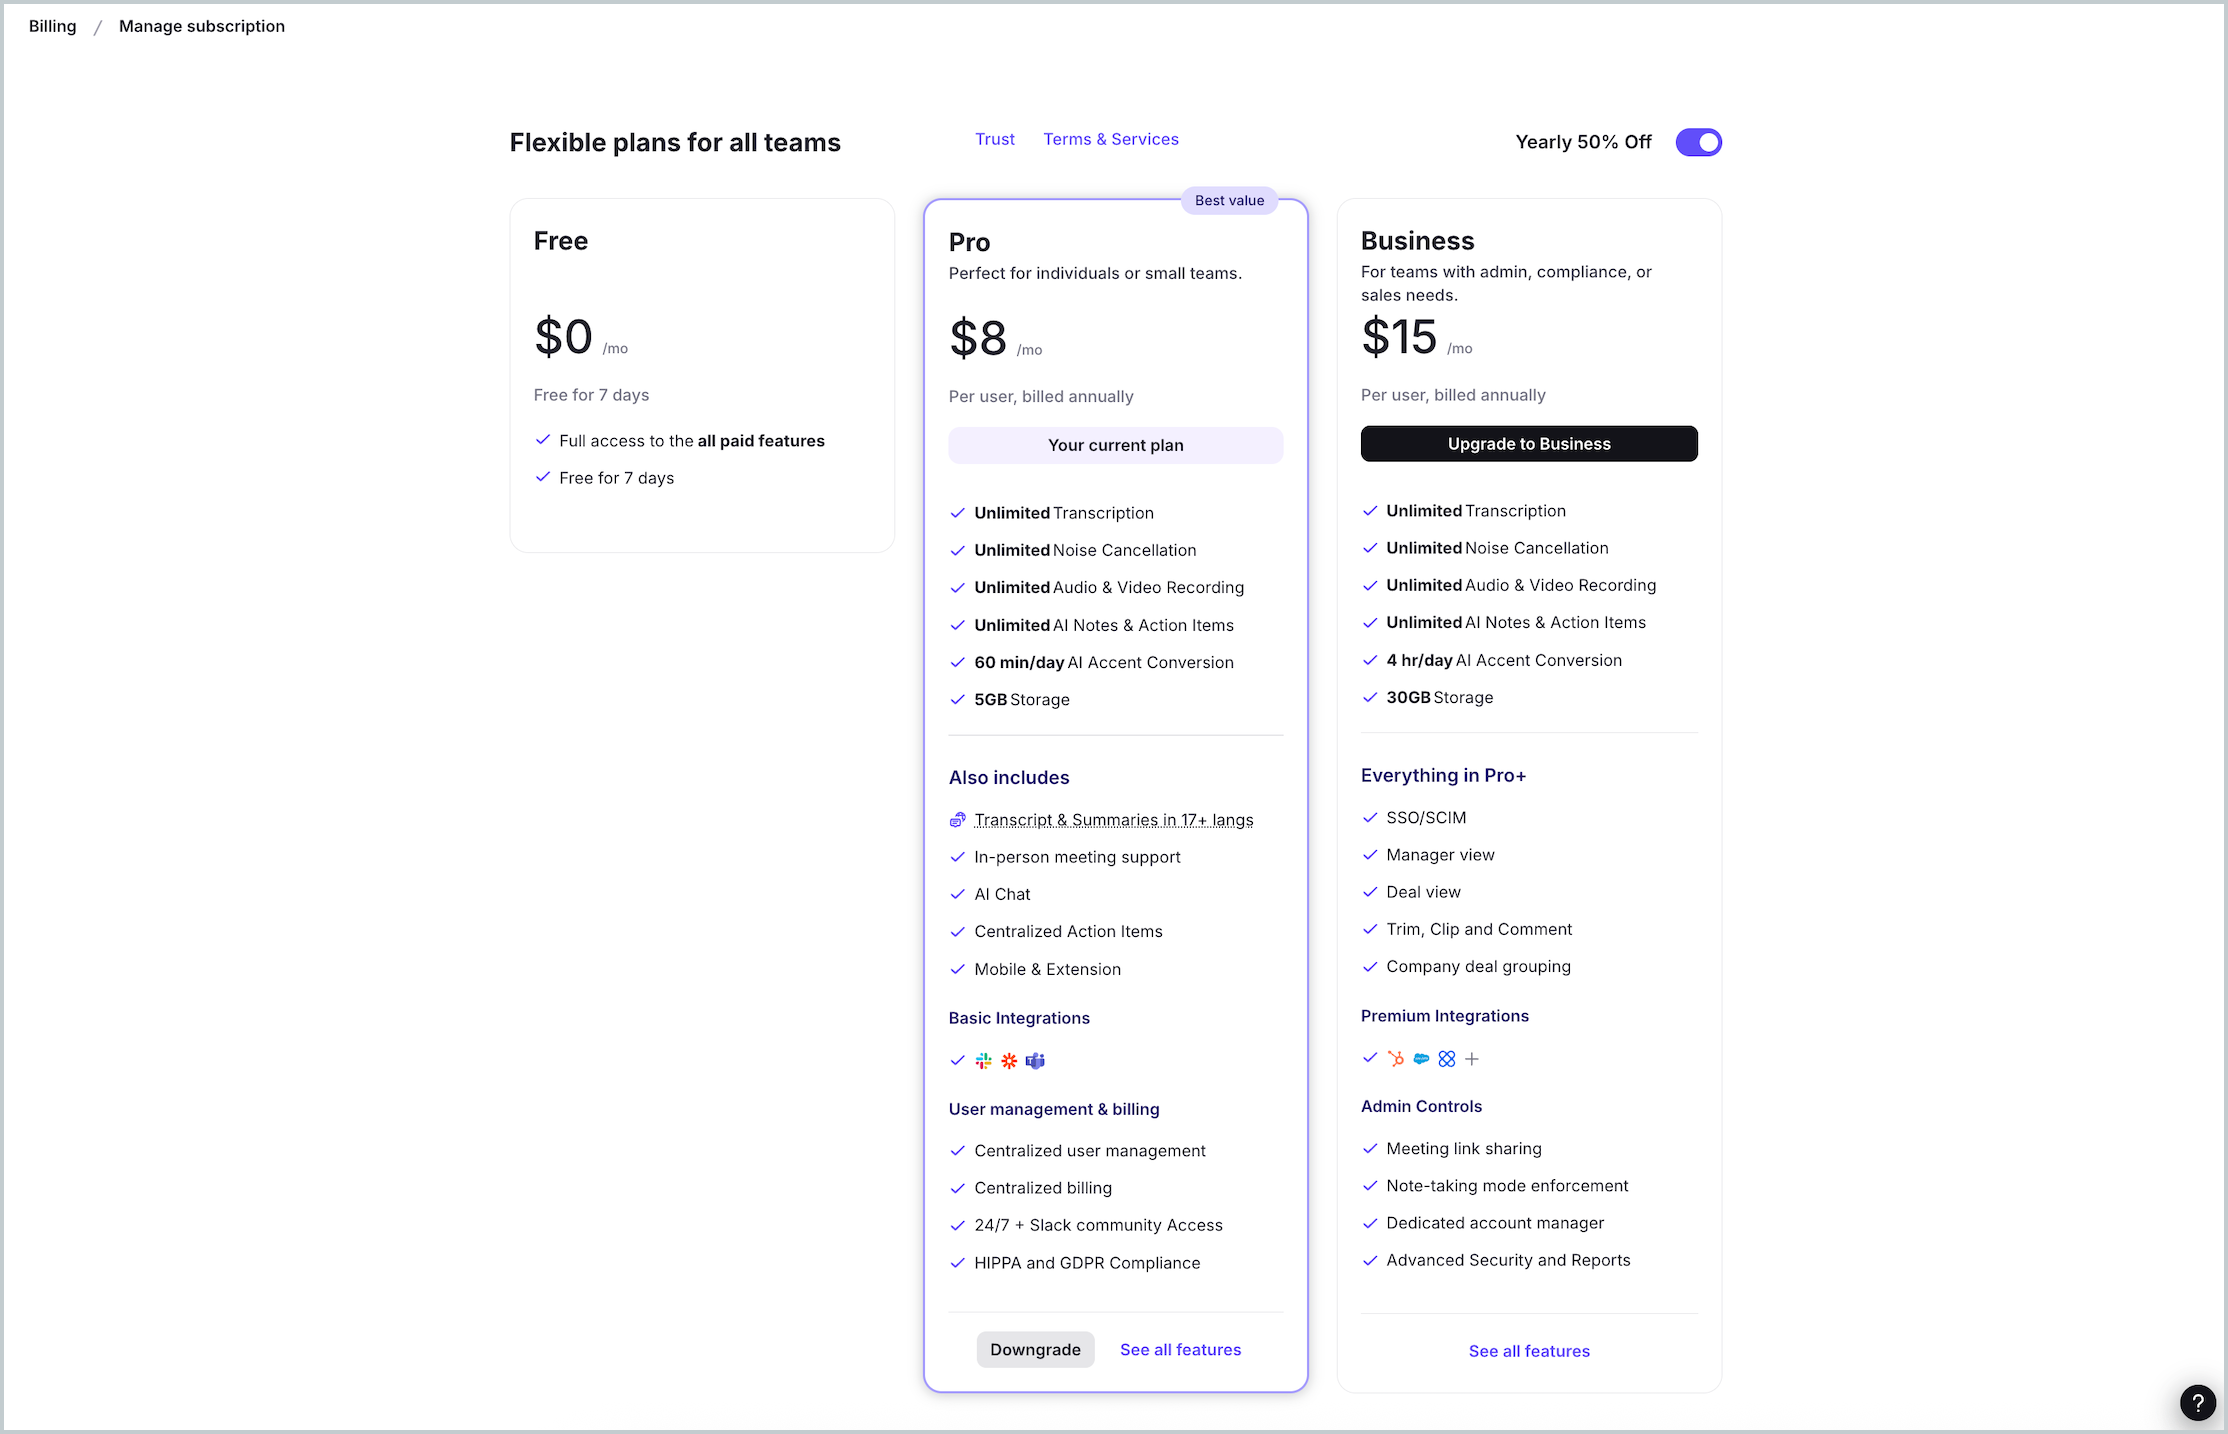This screenshot has width=2228, height=1434.
Task: Click the blue four-loop premium integration icon
Action: 1447,1059
